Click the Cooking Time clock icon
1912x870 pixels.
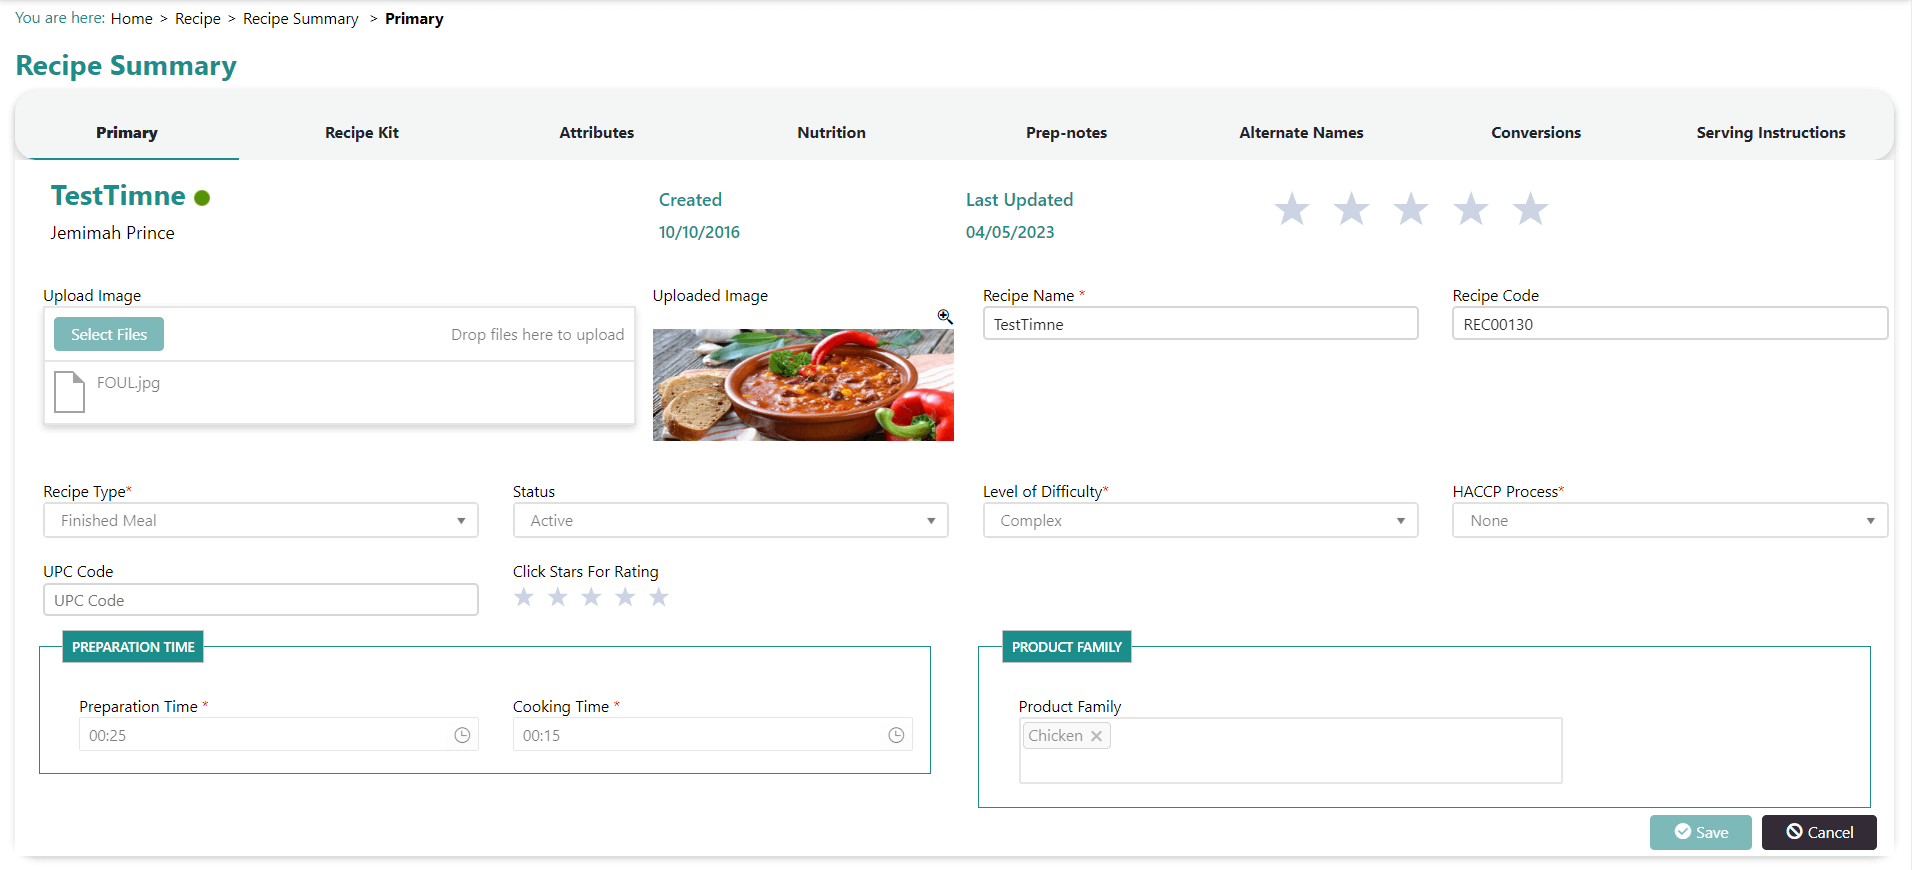tap(896, 735)
